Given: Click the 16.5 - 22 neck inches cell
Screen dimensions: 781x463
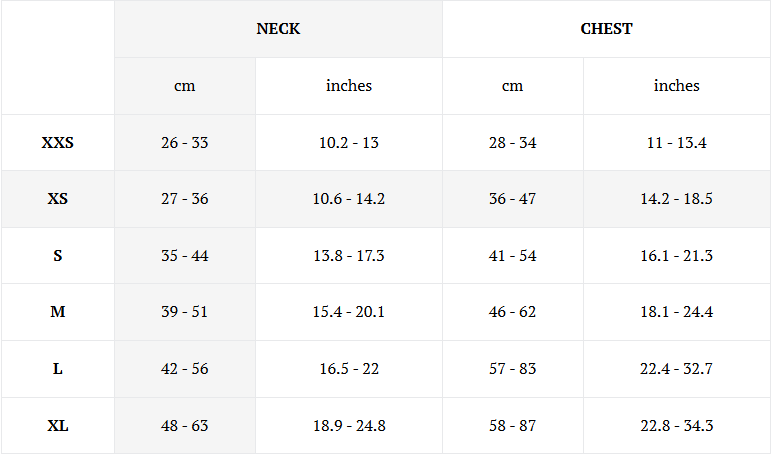Looking at the screenshot, I should pyautogui.click(x=349, y=369).
